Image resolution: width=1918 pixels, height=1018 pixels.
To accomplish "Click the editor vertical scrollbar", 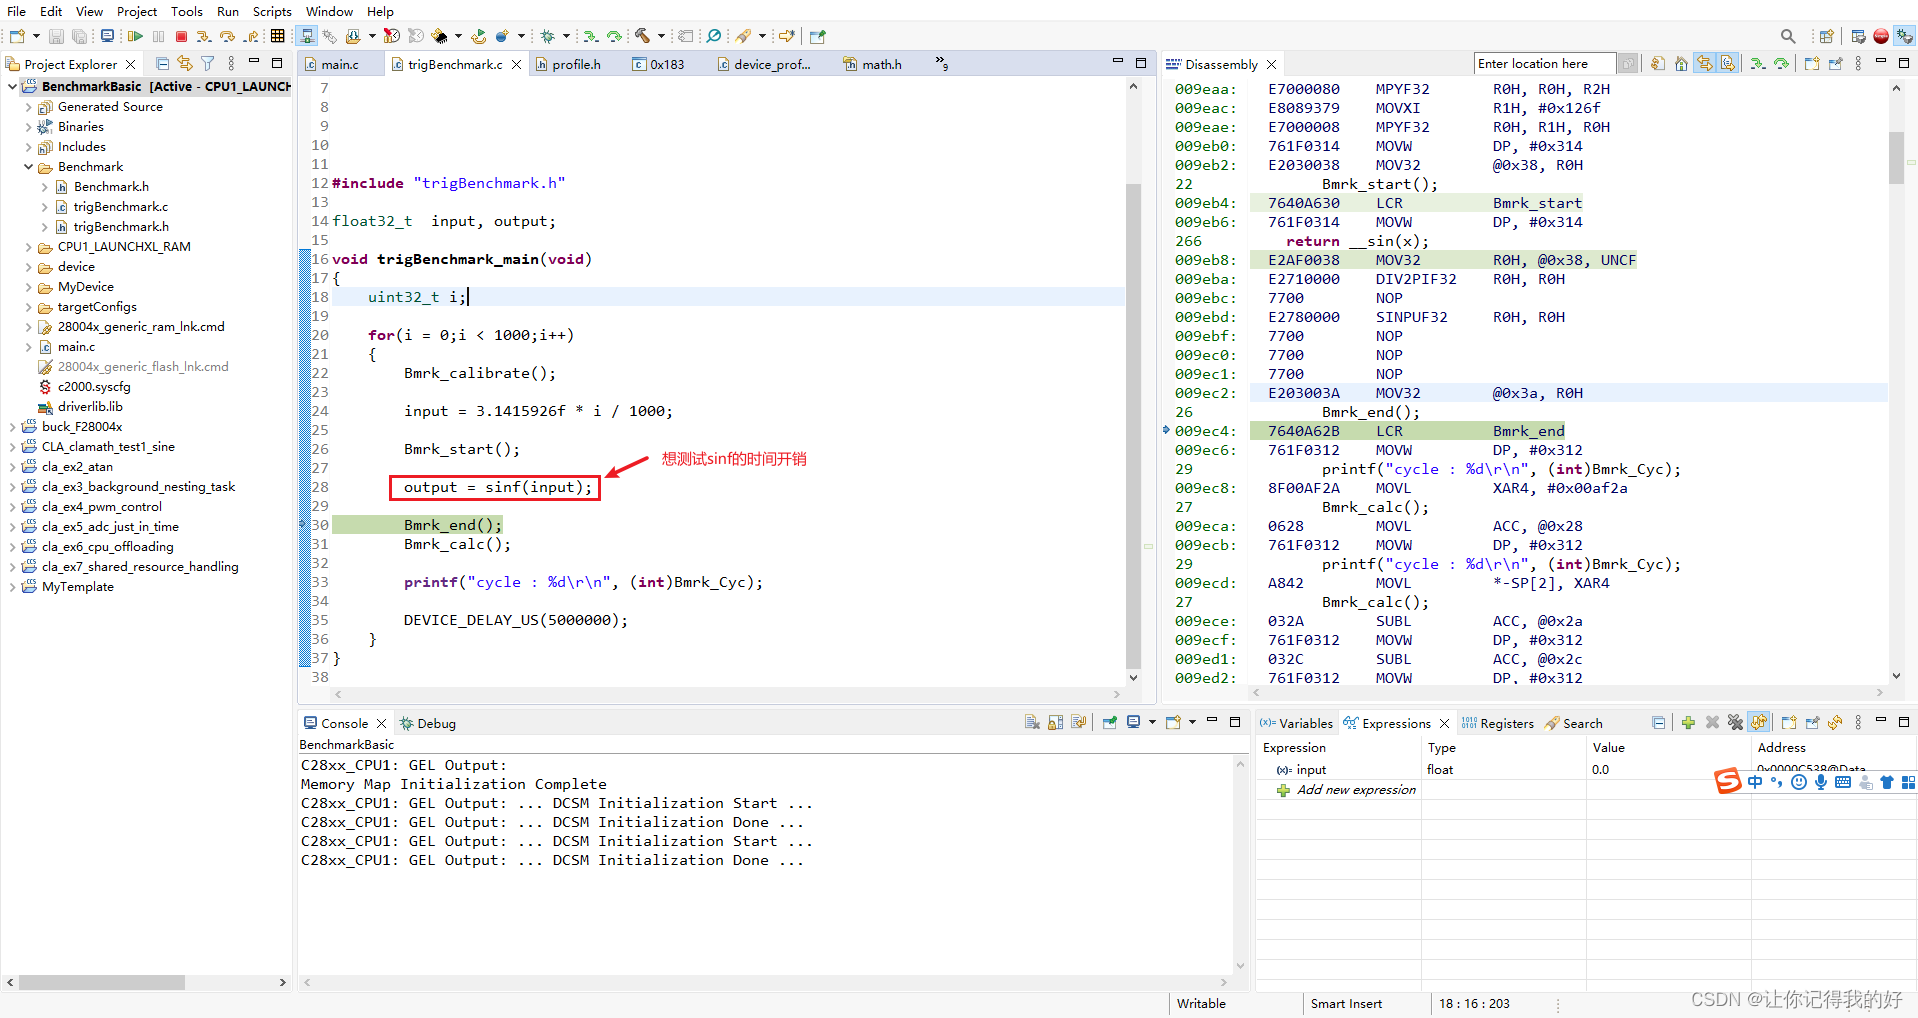I will pyautogui.click(x=1133, y=380).
